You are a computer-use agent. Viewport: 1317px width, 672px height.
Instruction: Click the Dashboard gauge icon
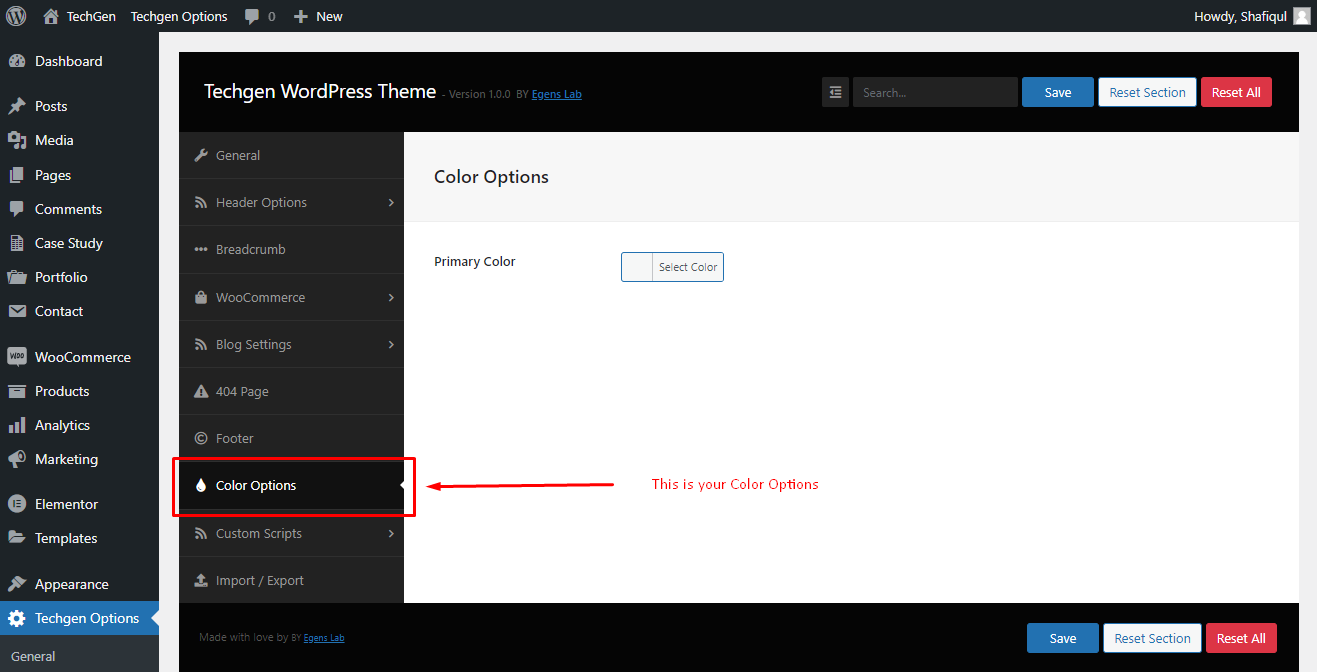click(17, 61)
